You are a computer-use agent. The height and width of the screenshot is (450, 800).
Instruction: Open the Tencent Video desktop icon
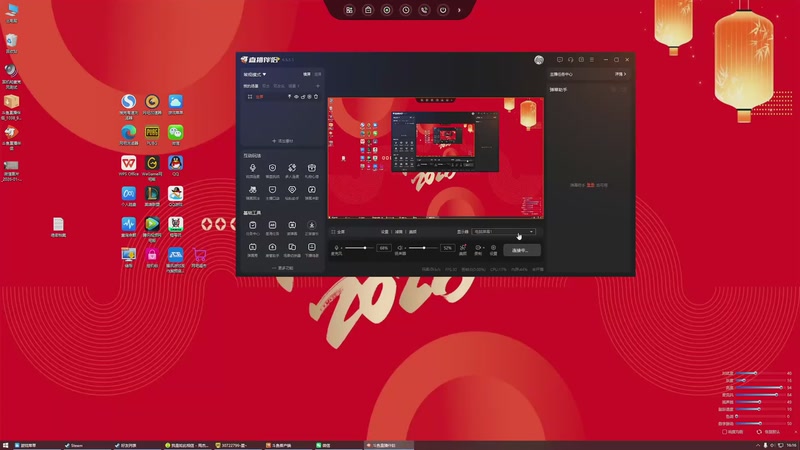coord(152,228)
